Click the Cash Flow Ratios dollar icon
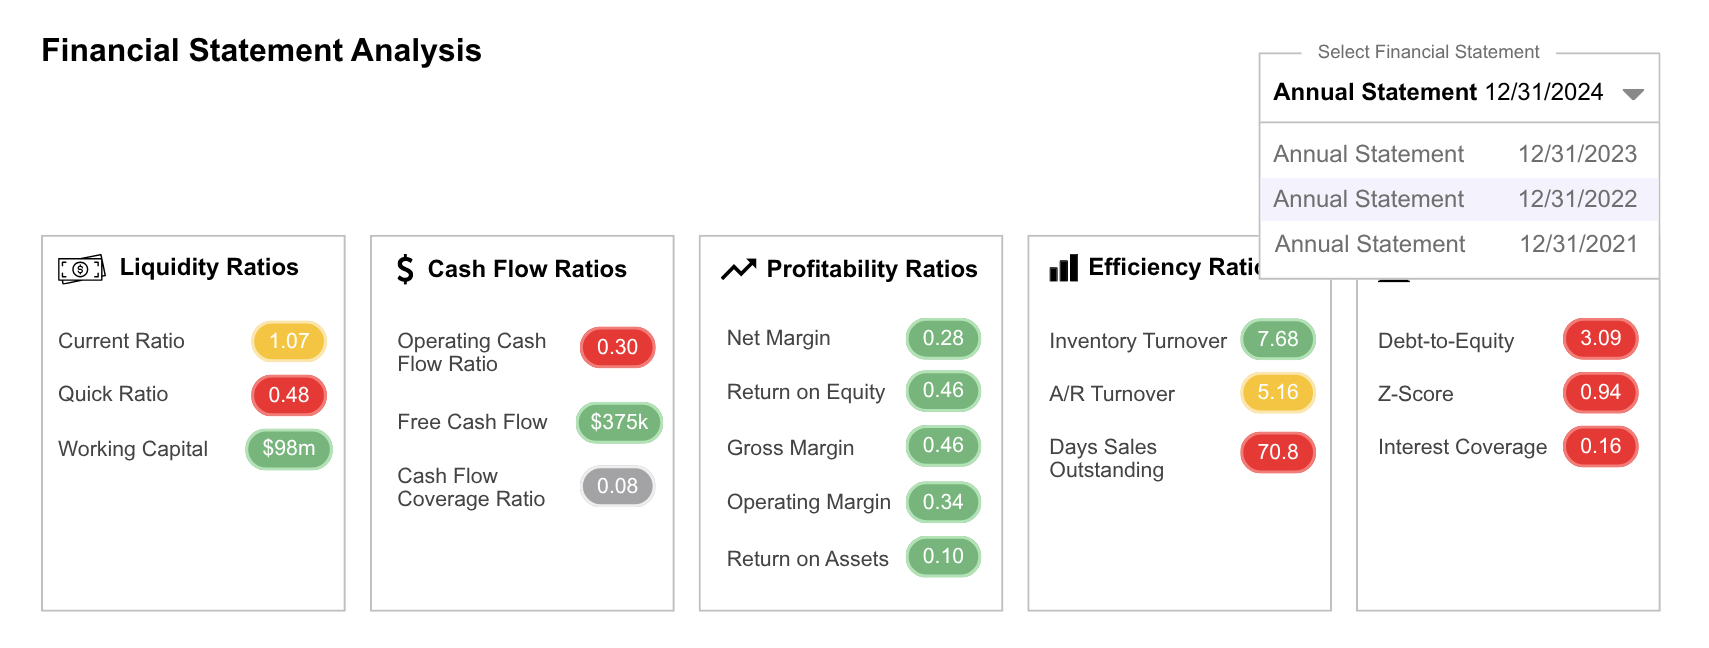 (405, 269)
